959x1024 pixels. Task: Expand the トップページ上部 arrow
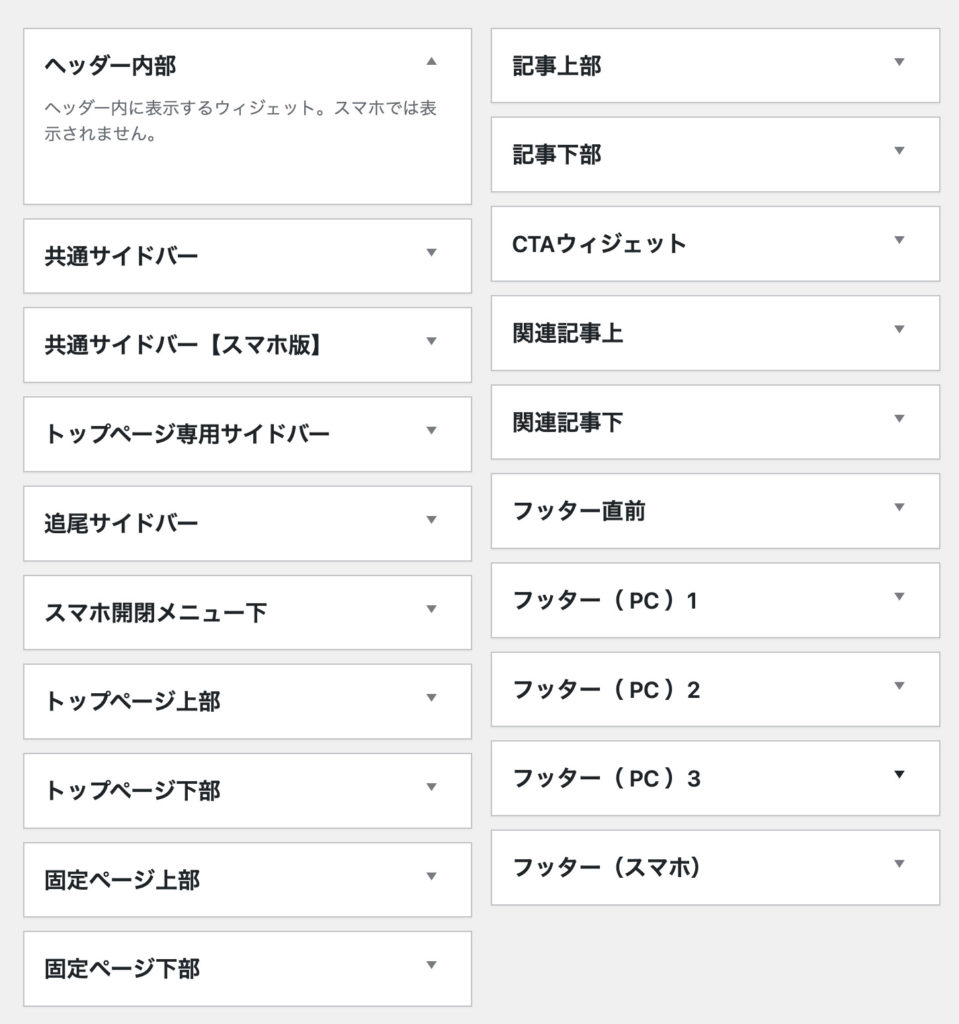pyautogui.click(x=431, y=698)
